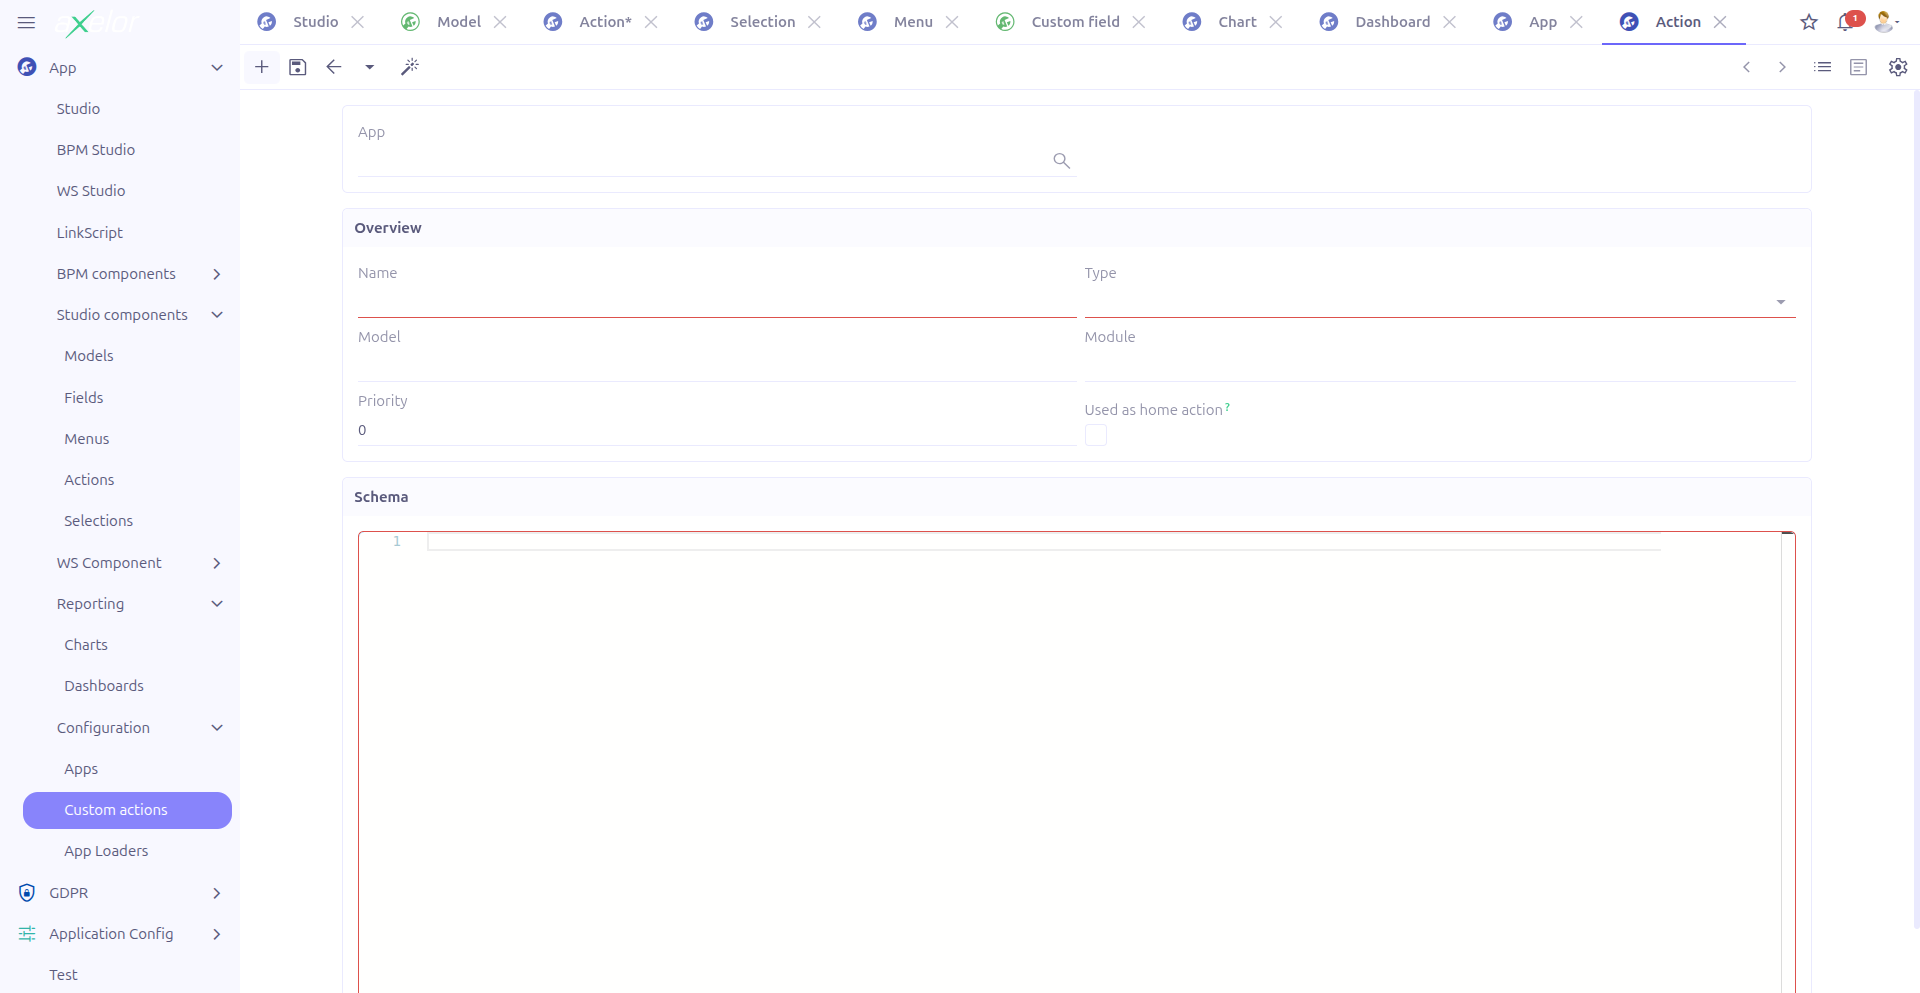Open the notifications bell icon
1920x993 pixels.
click(1846, 22)
